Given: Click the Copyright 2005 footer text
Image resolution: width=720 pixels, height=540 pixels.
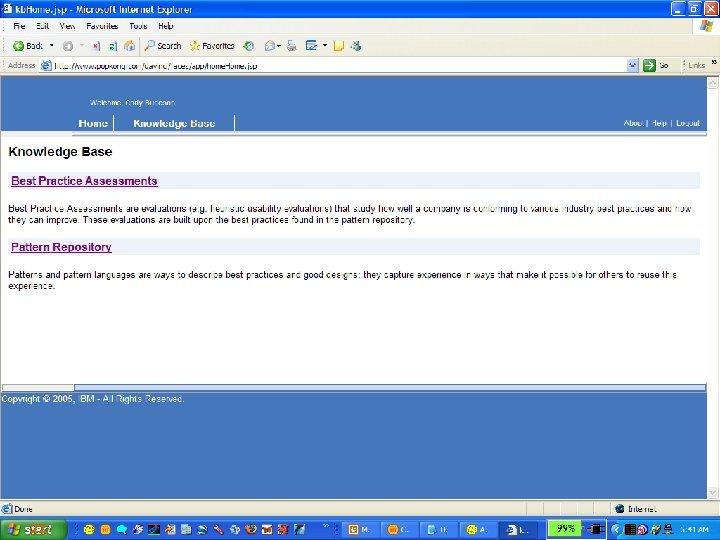Looking at the screenshot, I should pyautogui.click(x=92, y=399).
